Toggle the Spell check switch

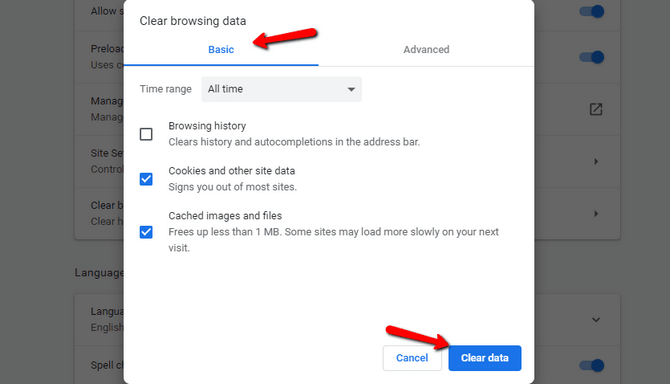click(592, 365)
